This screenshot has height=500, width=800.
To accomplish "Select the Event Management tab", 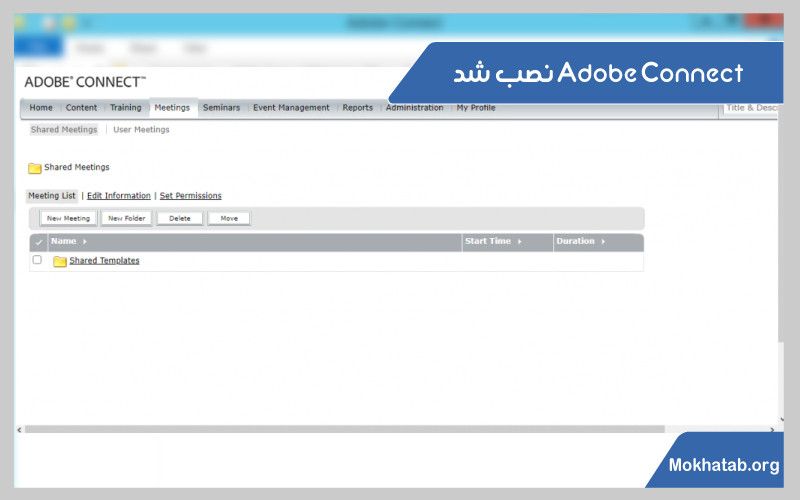I will pos(291,108).
